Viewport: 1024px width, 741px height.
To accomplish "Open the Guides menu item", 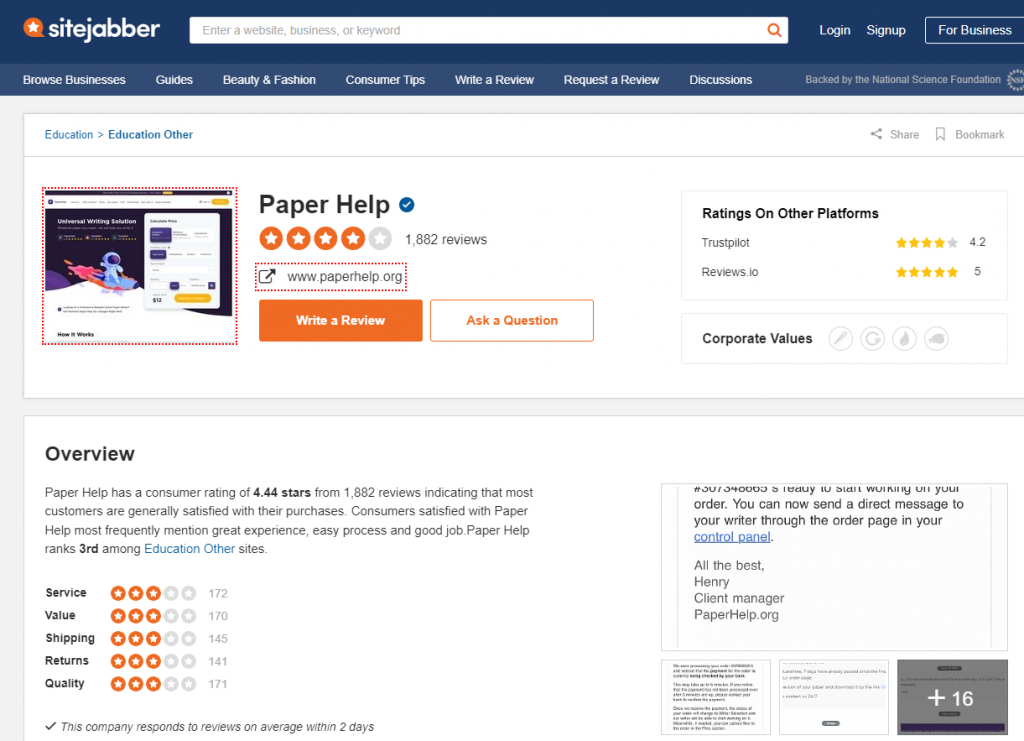I will coord(174,80).
